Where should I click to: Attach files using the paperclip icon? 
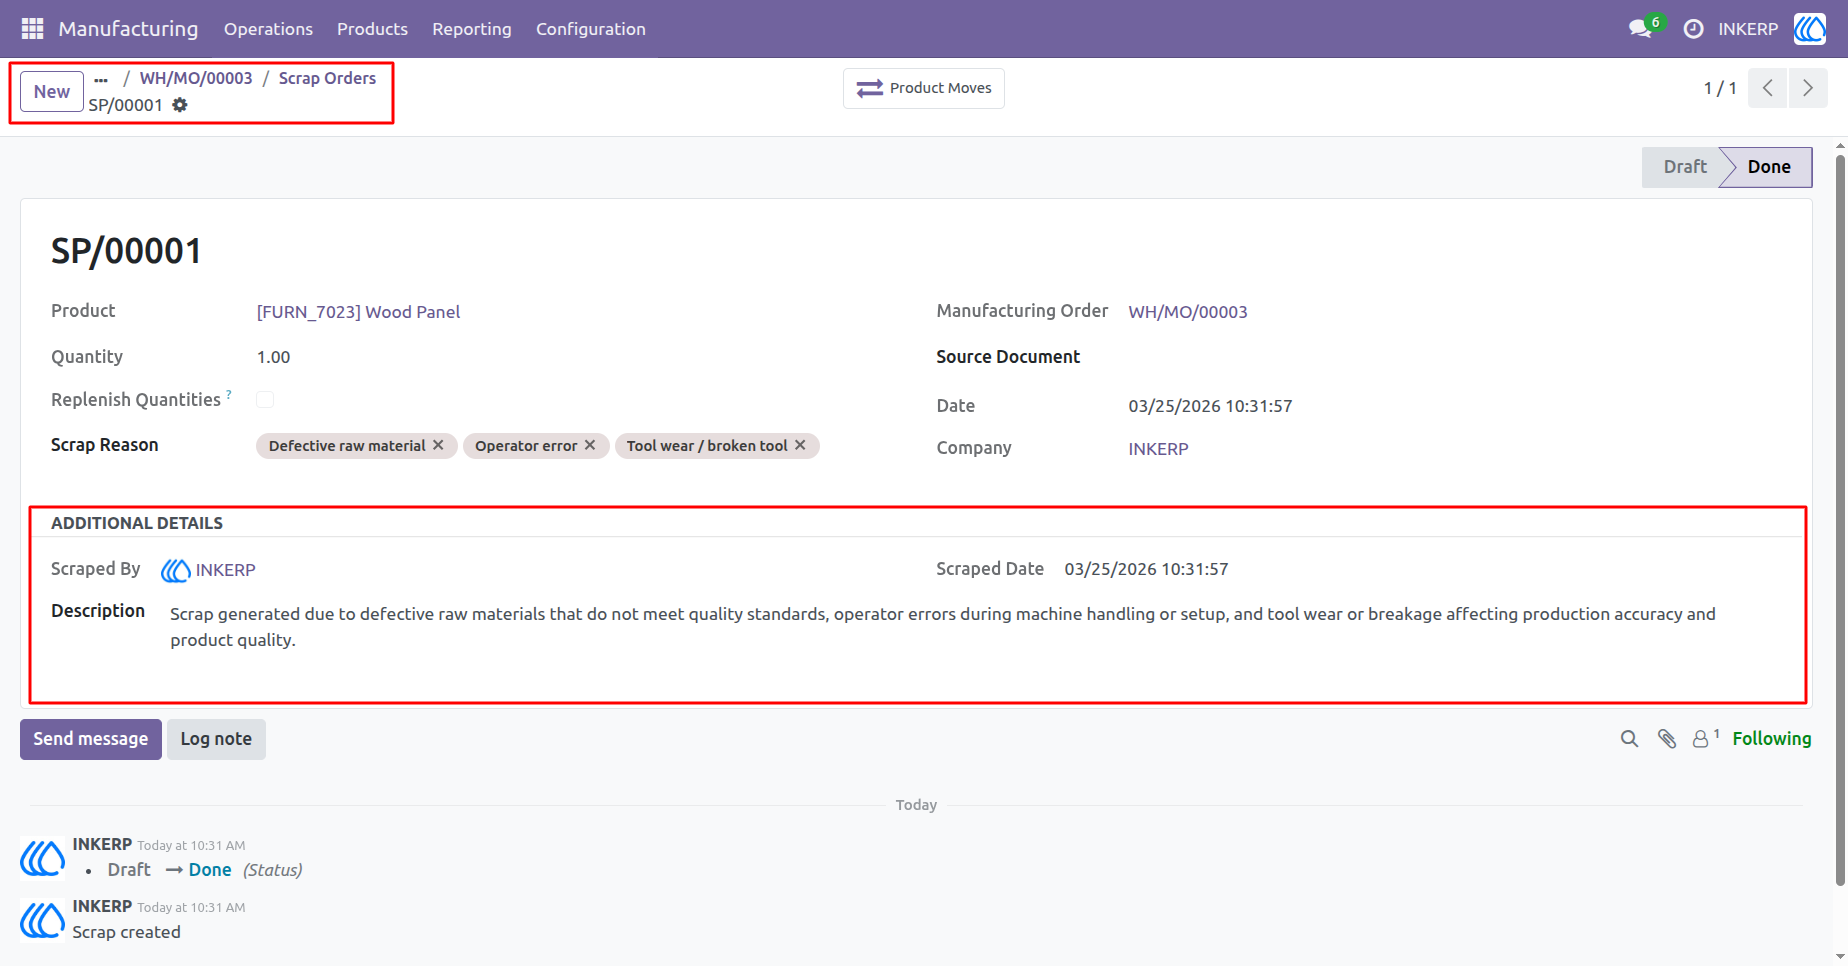click(x=1666, y=739)
